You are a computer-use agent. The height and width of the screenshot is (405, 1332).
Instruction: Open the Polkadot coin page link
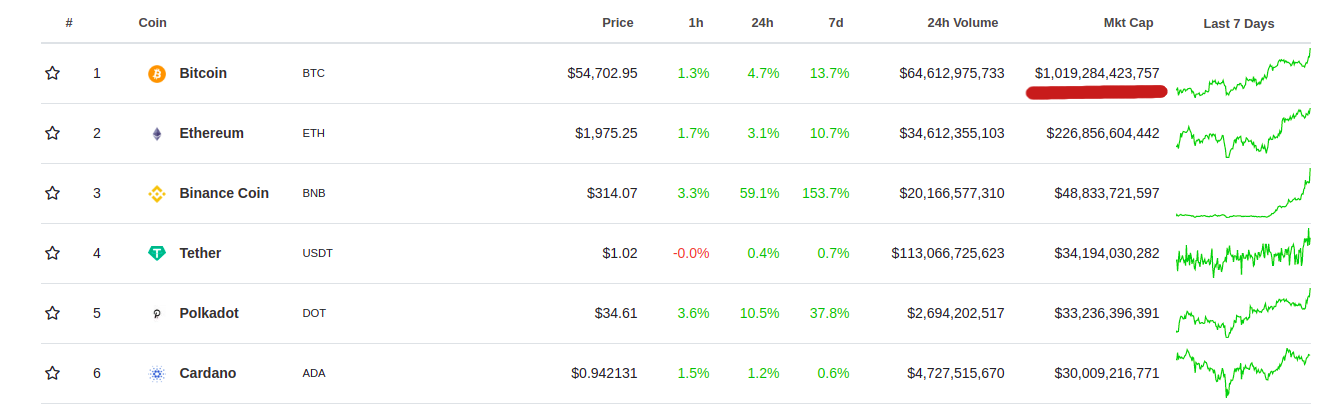click(x=209, y=313)
